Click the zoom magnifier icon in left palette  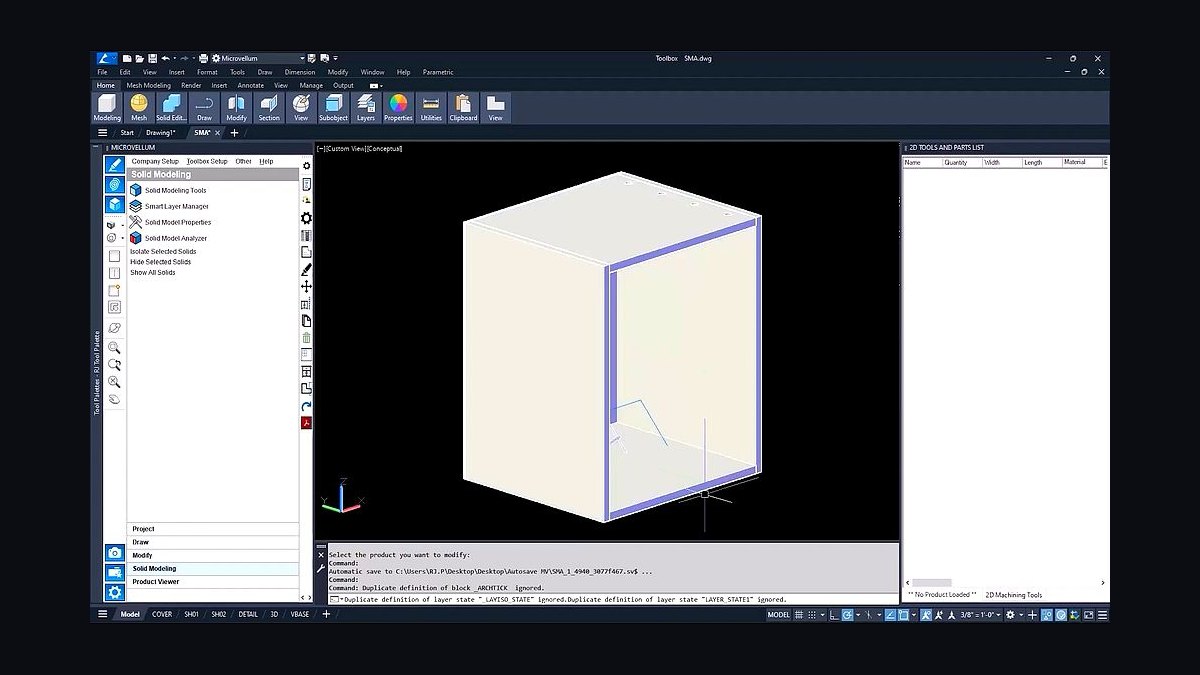[114, 348]
